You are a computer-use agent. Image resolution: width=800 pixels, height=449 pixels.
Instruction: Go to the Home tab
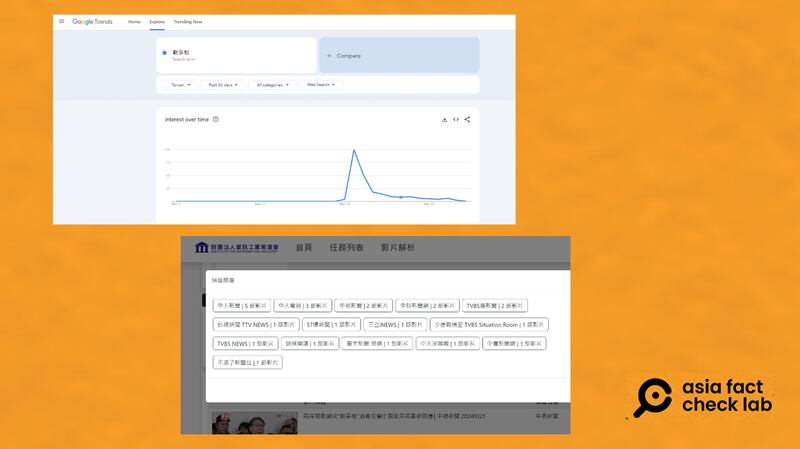[x=134, y=21]
